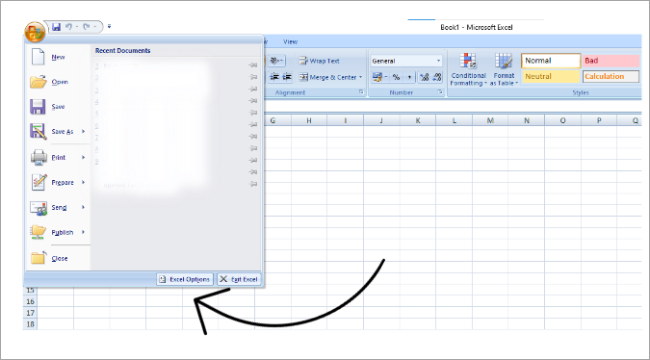The height and width of the screenshot is (360, 650).
Task: Click Increase Decimal icon
Action: coord(424,77)
